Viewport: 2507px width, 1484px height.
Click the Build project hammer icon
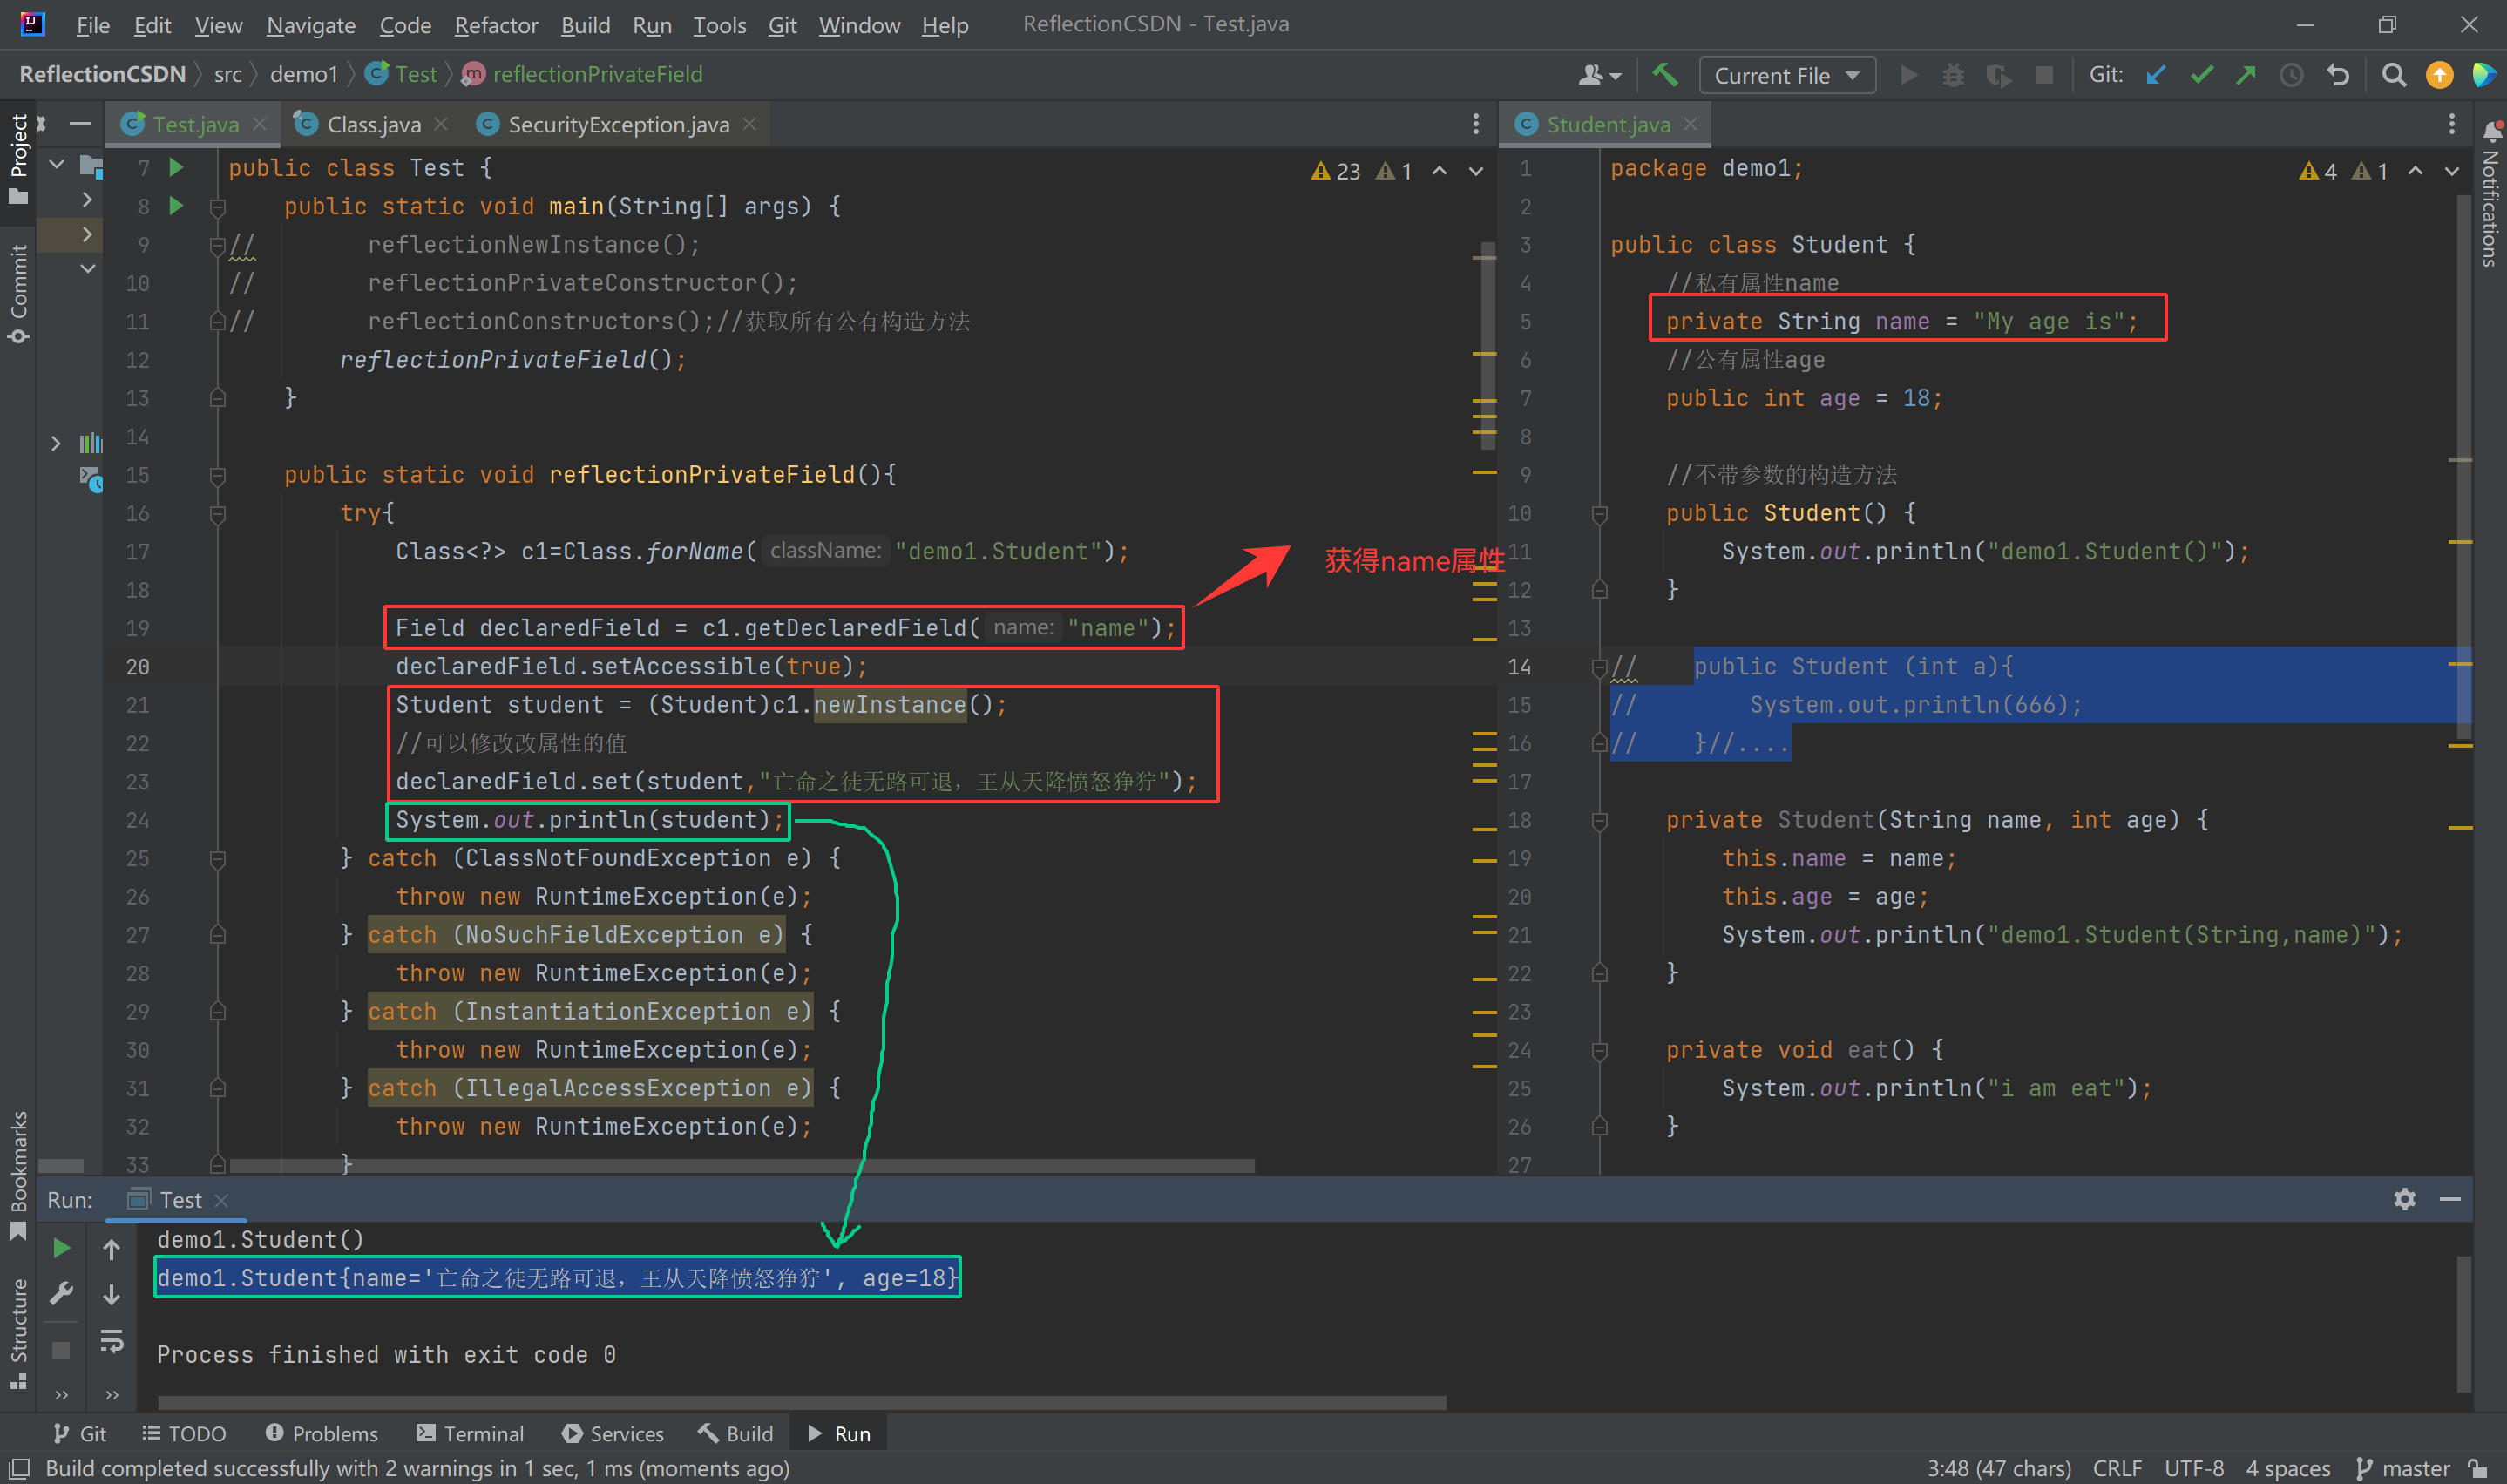pyautogui.click(x=1664, y=75)
